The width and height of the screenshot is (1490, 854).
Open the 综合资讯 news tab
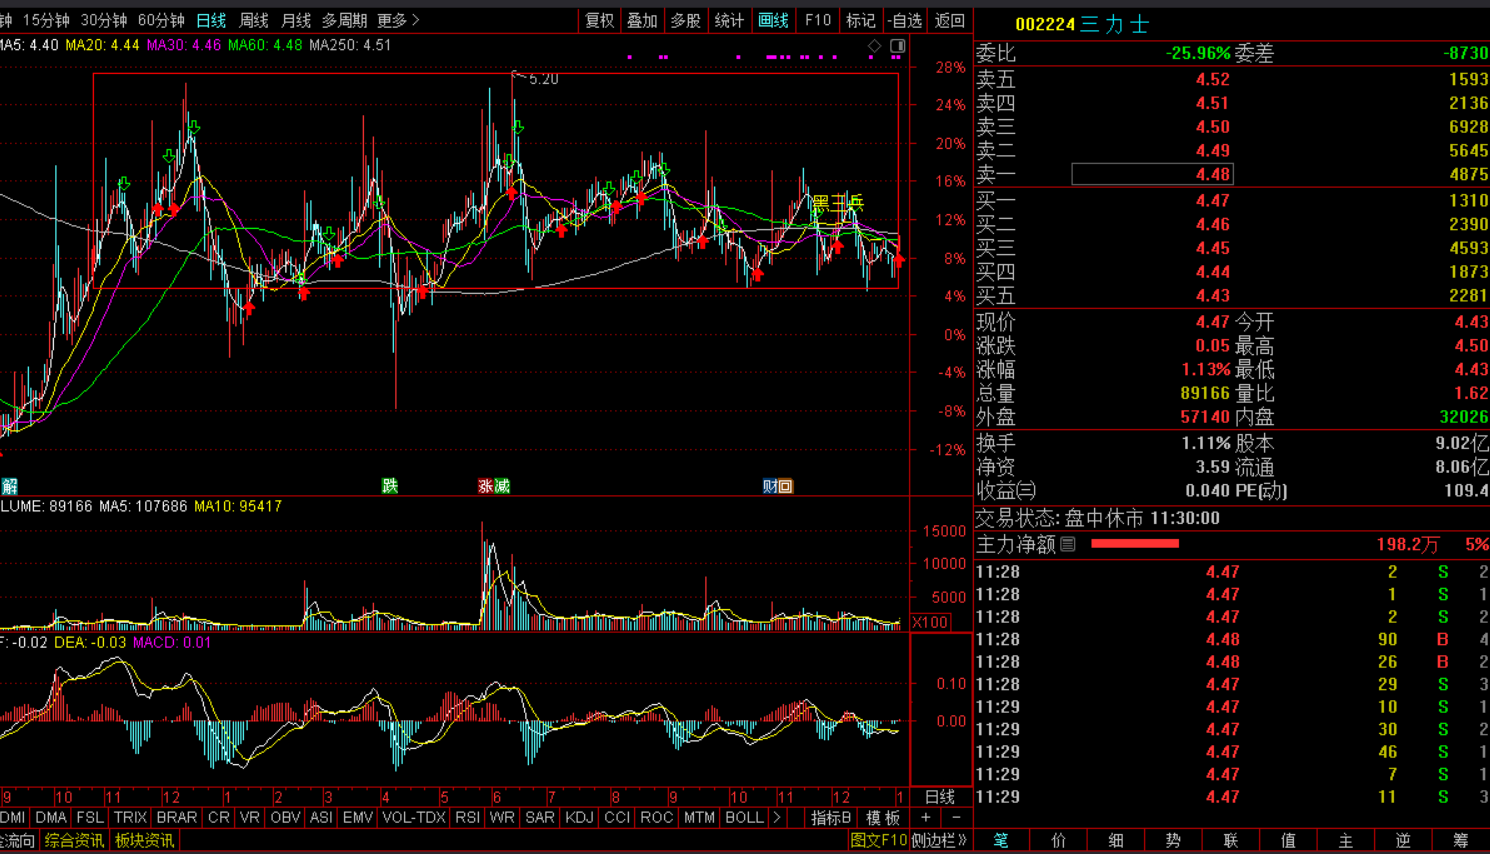pos(74,841)
